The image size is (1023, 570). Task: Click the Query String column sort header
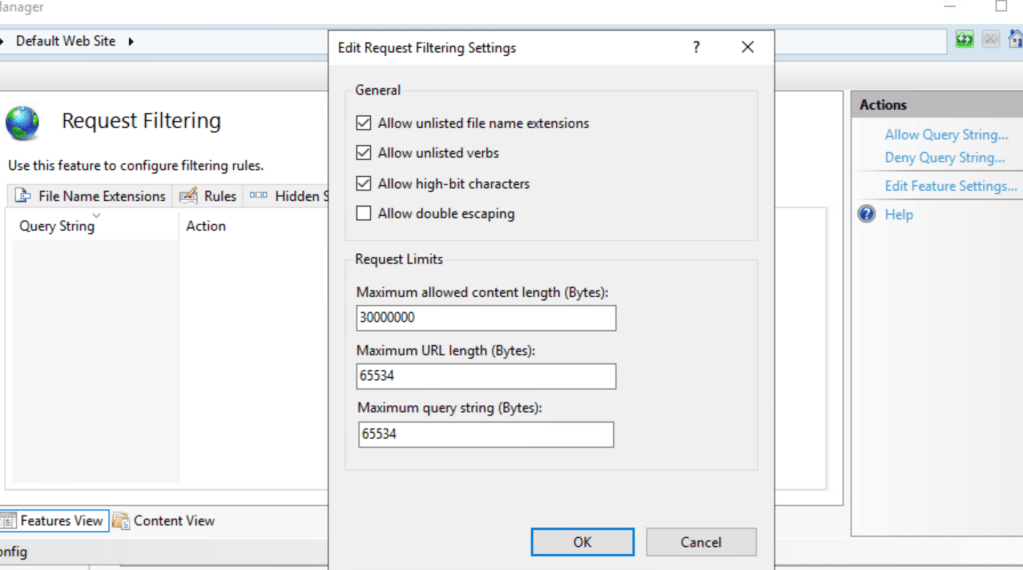click(x=57, y=226)
